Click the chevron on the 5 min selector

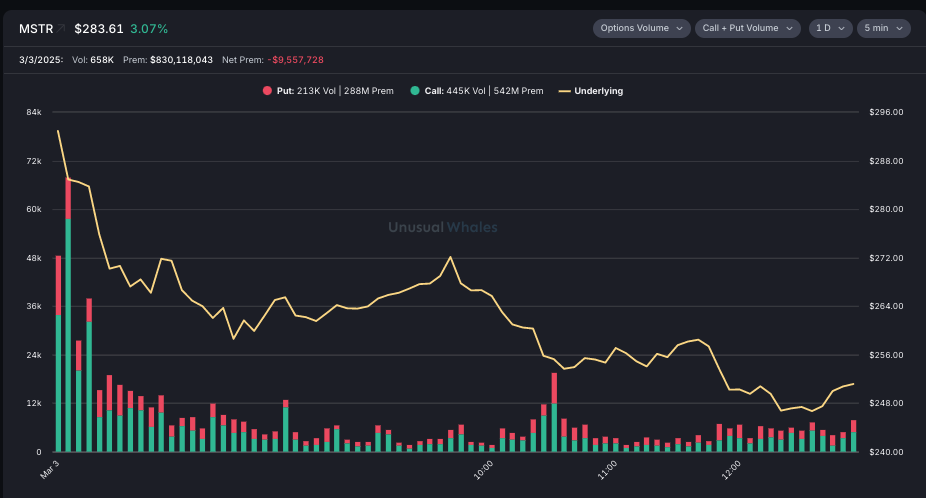[901, 29]
